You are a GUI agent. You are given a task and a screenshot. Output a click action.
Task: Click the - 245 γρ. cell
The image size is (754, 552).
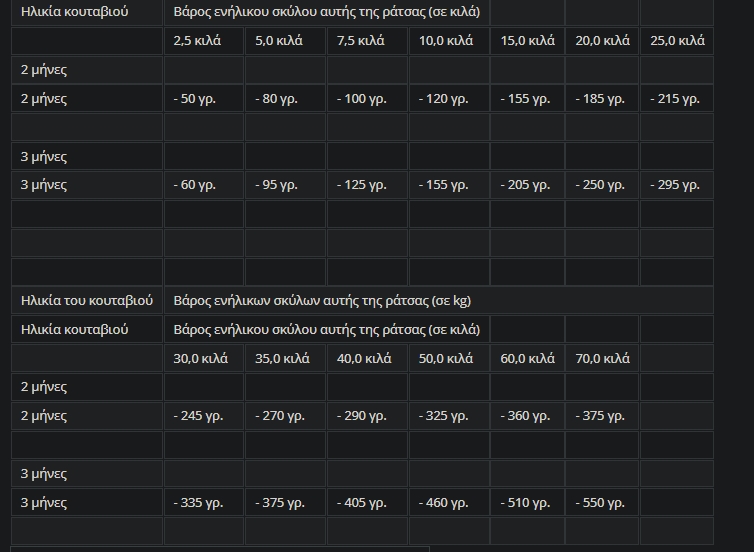(204, 416)
